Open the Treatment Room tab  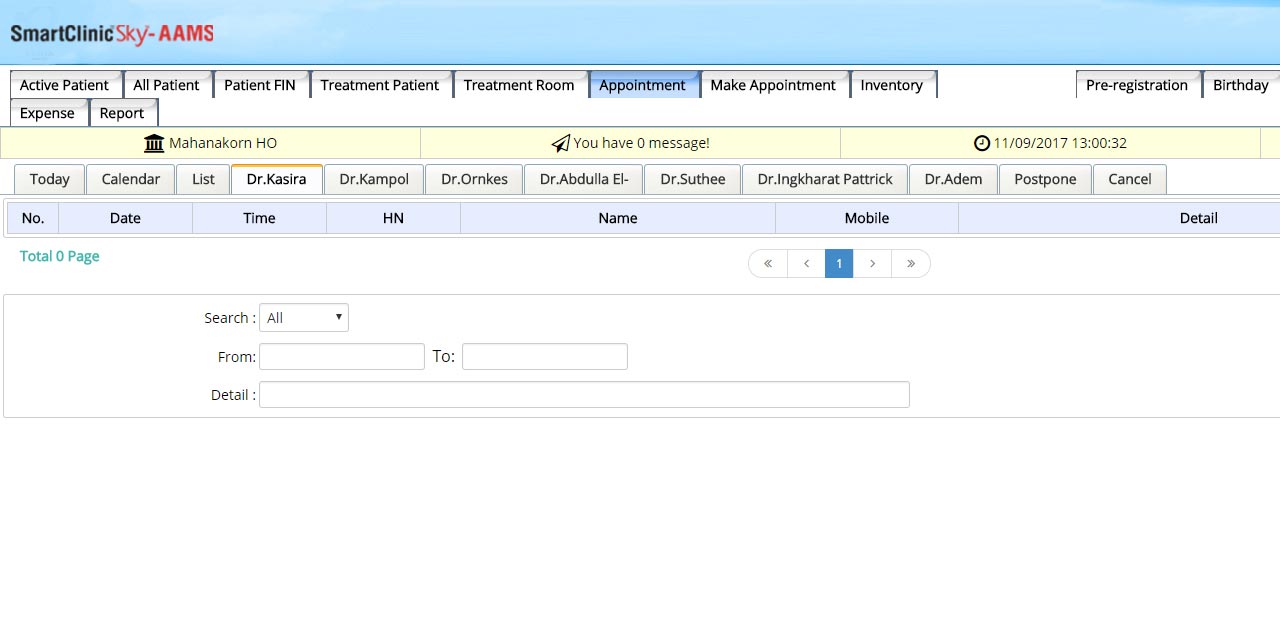pos(519,85)
